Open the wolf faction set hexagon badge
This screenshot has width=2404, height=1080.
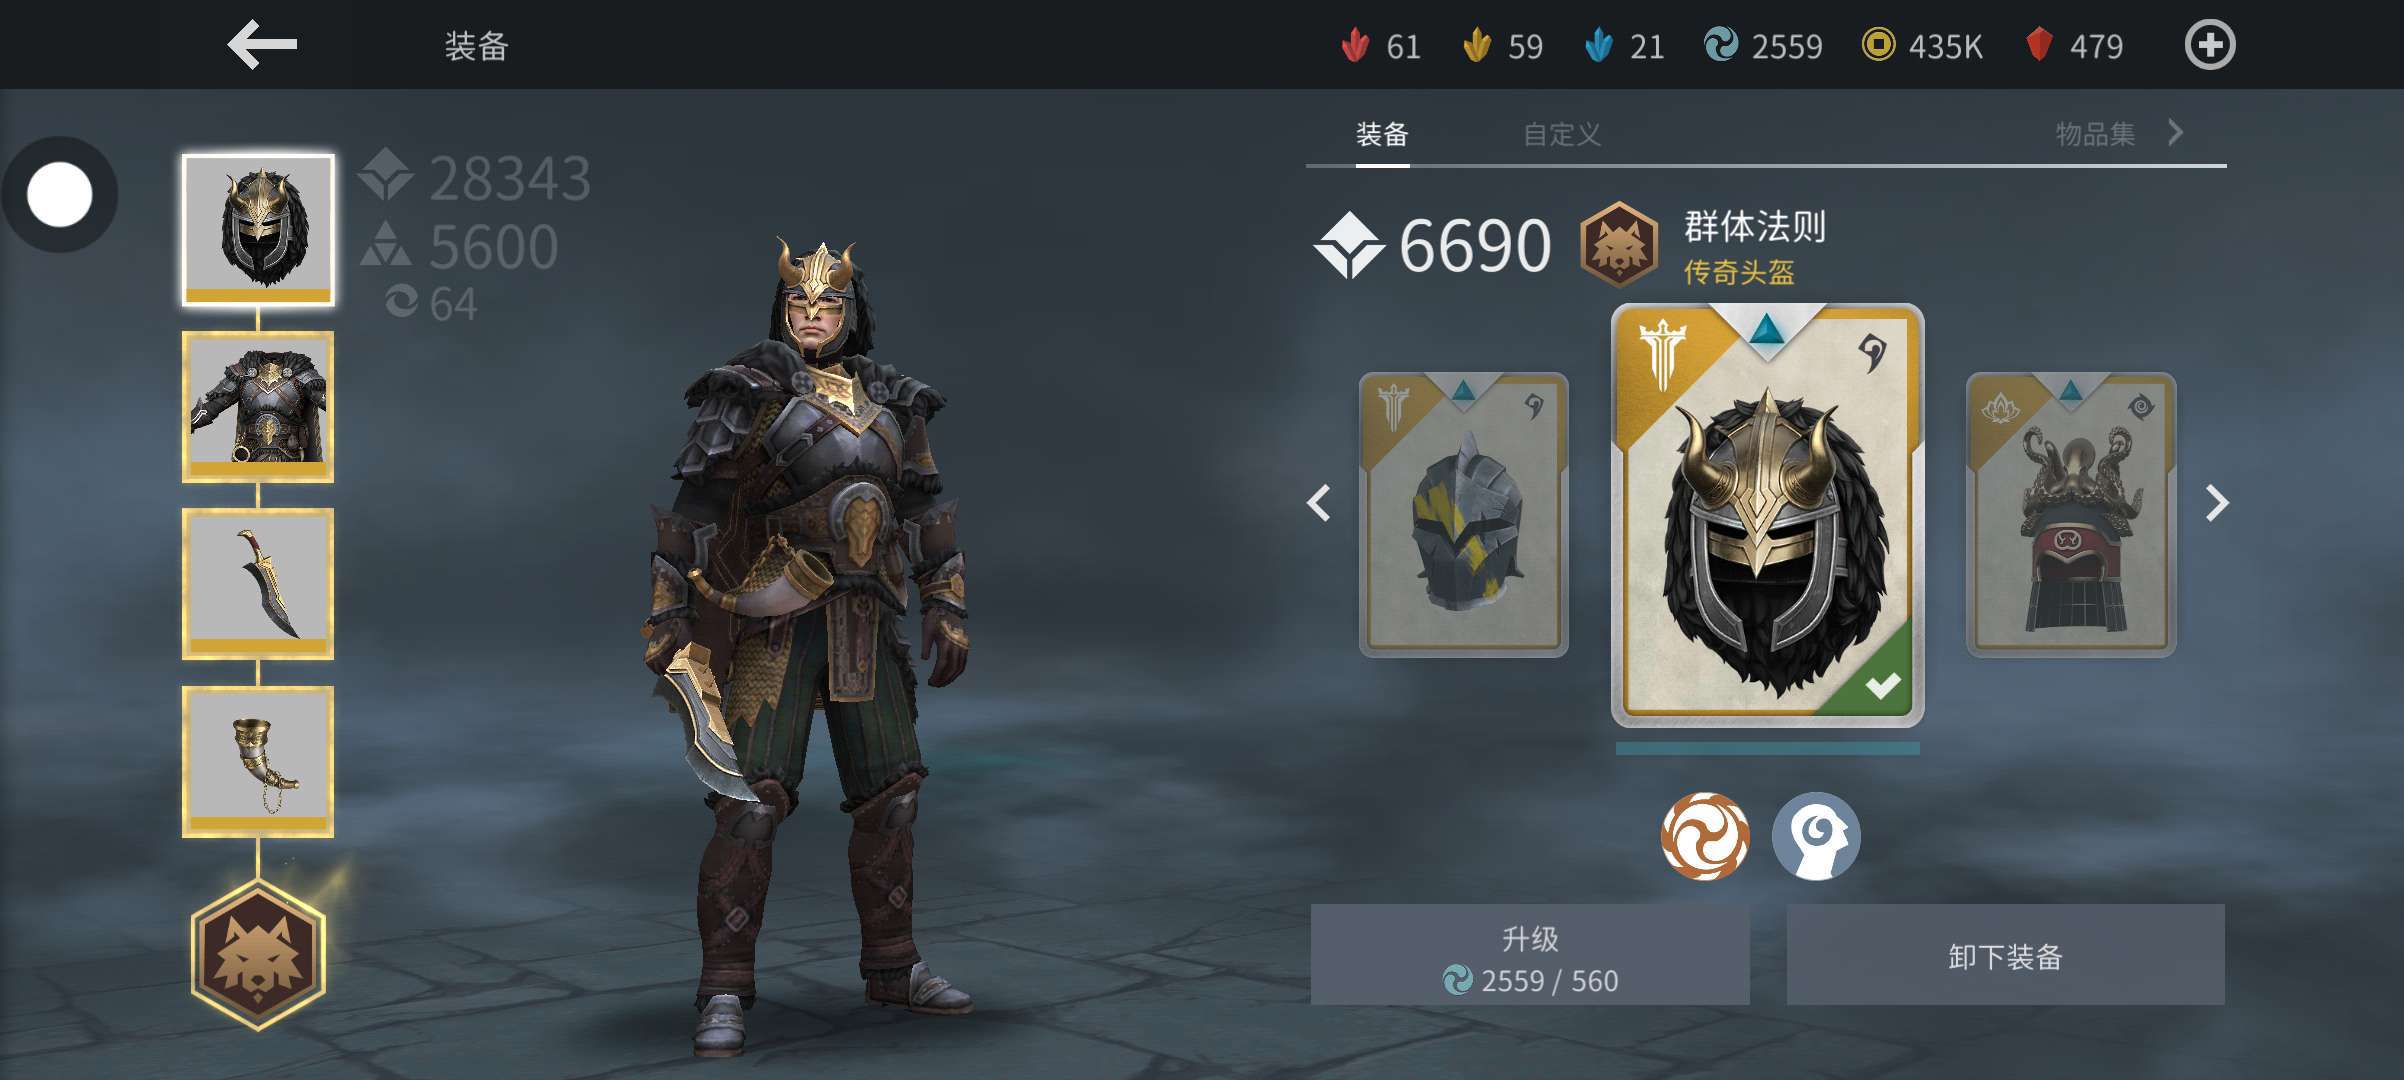[x=258, y=955]
